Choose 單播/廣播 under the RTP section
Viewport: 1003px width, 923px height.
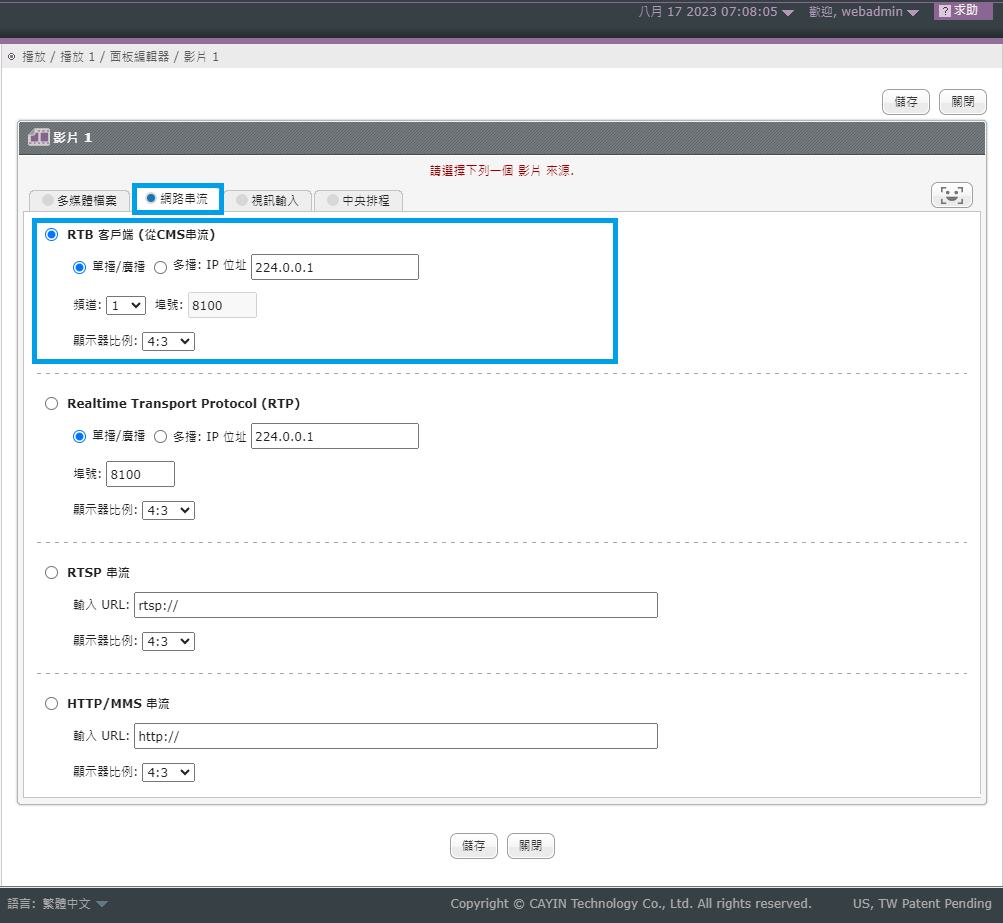tap(79, 436)
